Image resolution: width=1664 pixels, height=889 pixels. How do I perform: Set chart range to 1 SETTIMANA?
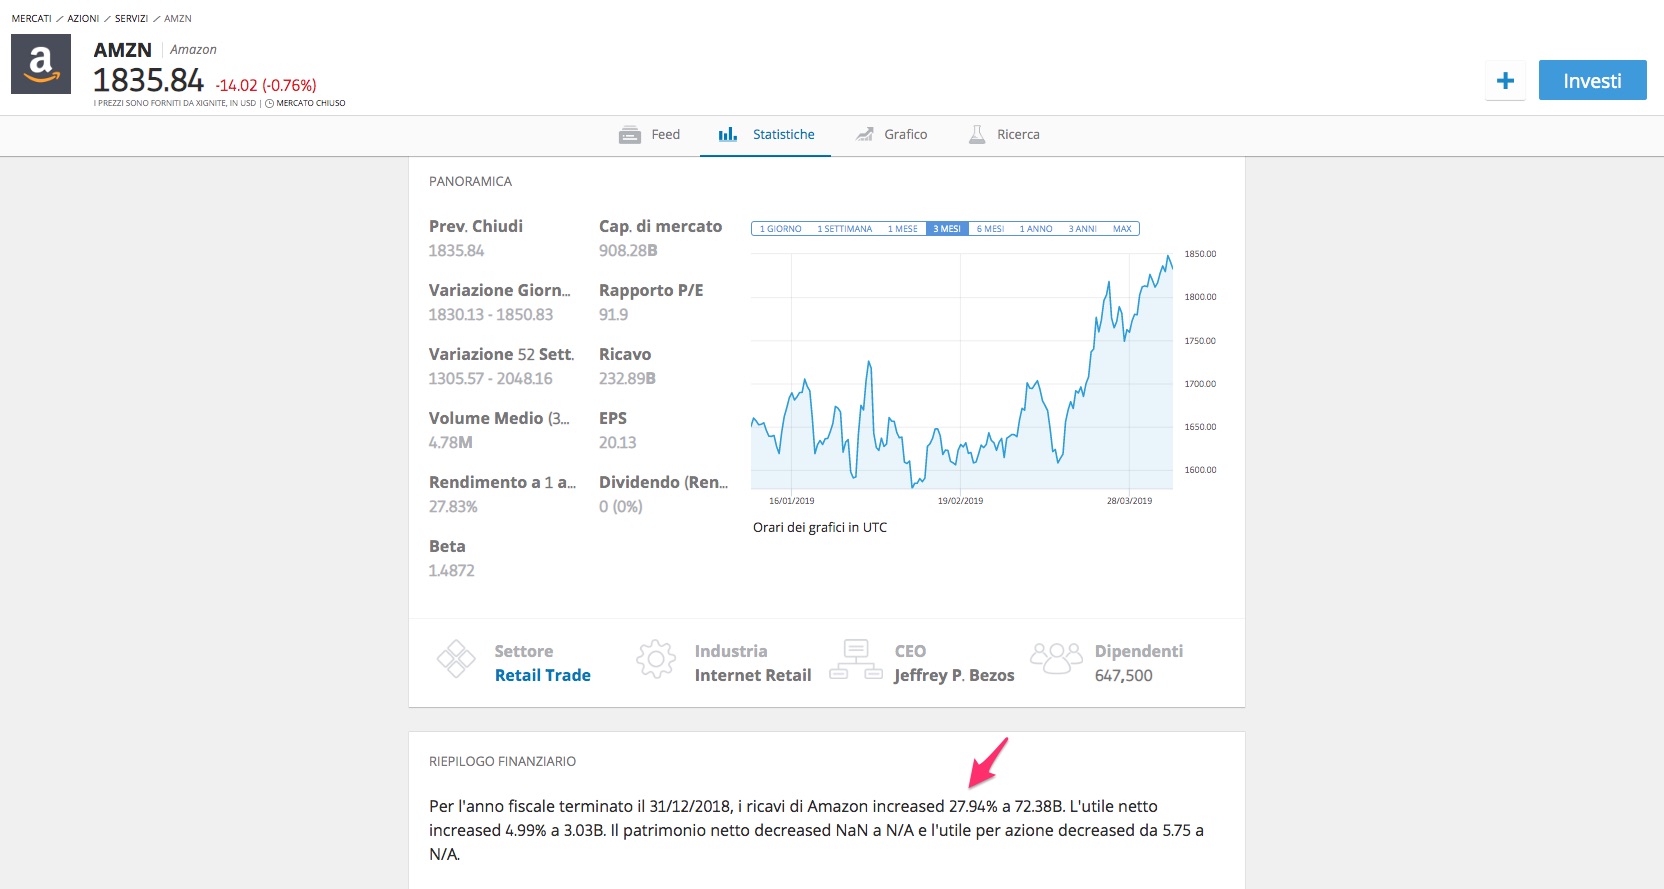coord(845,229)
